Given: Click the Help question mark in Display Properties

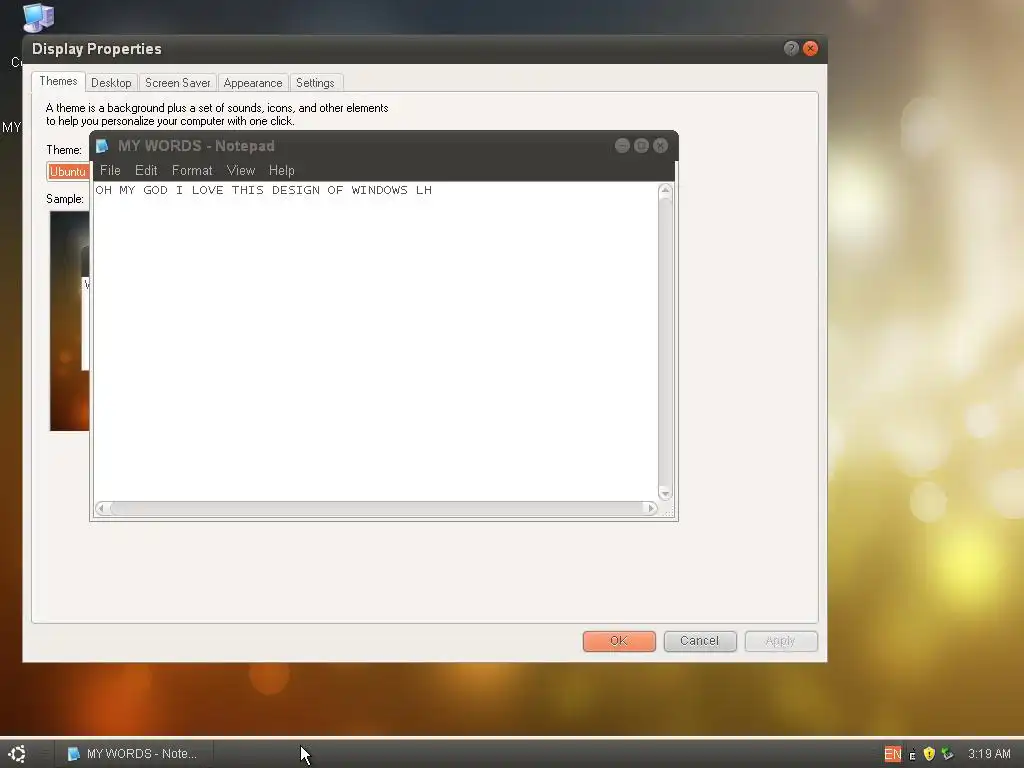Looking at the screenshot, I should tap(791, 48).
